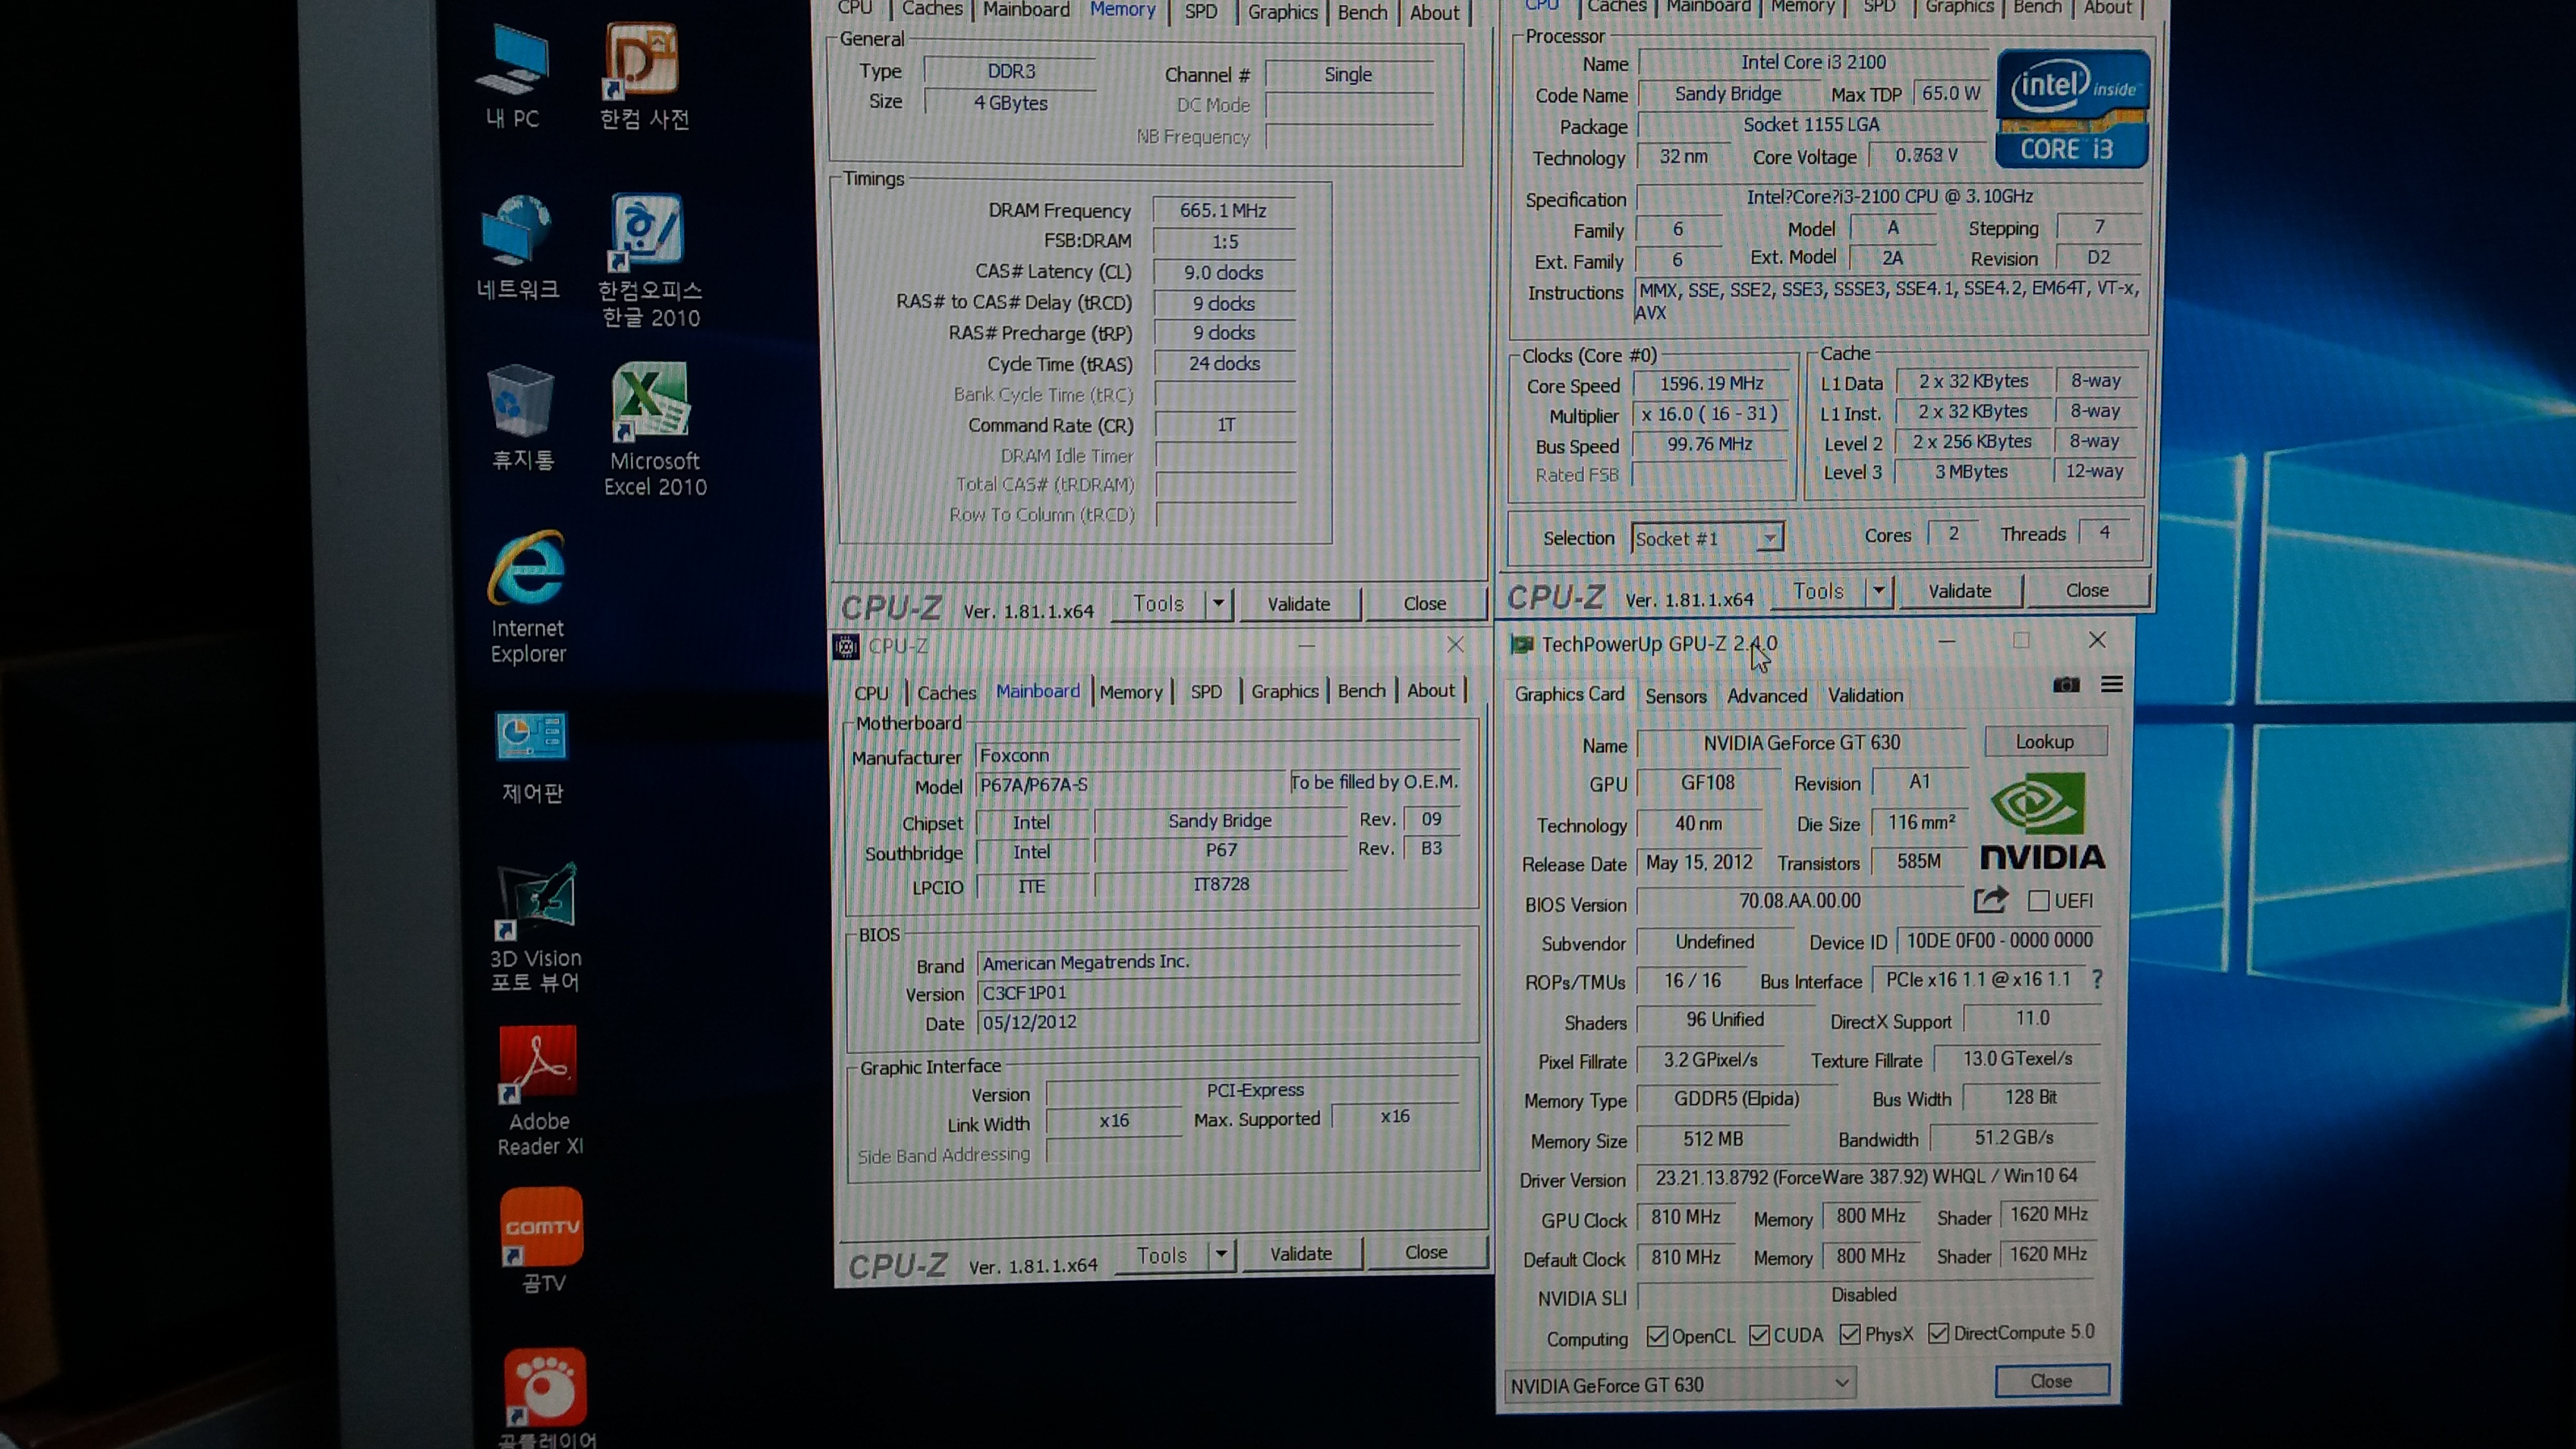
Task: Click Validate in CPU tab window
Action: 1960,591
